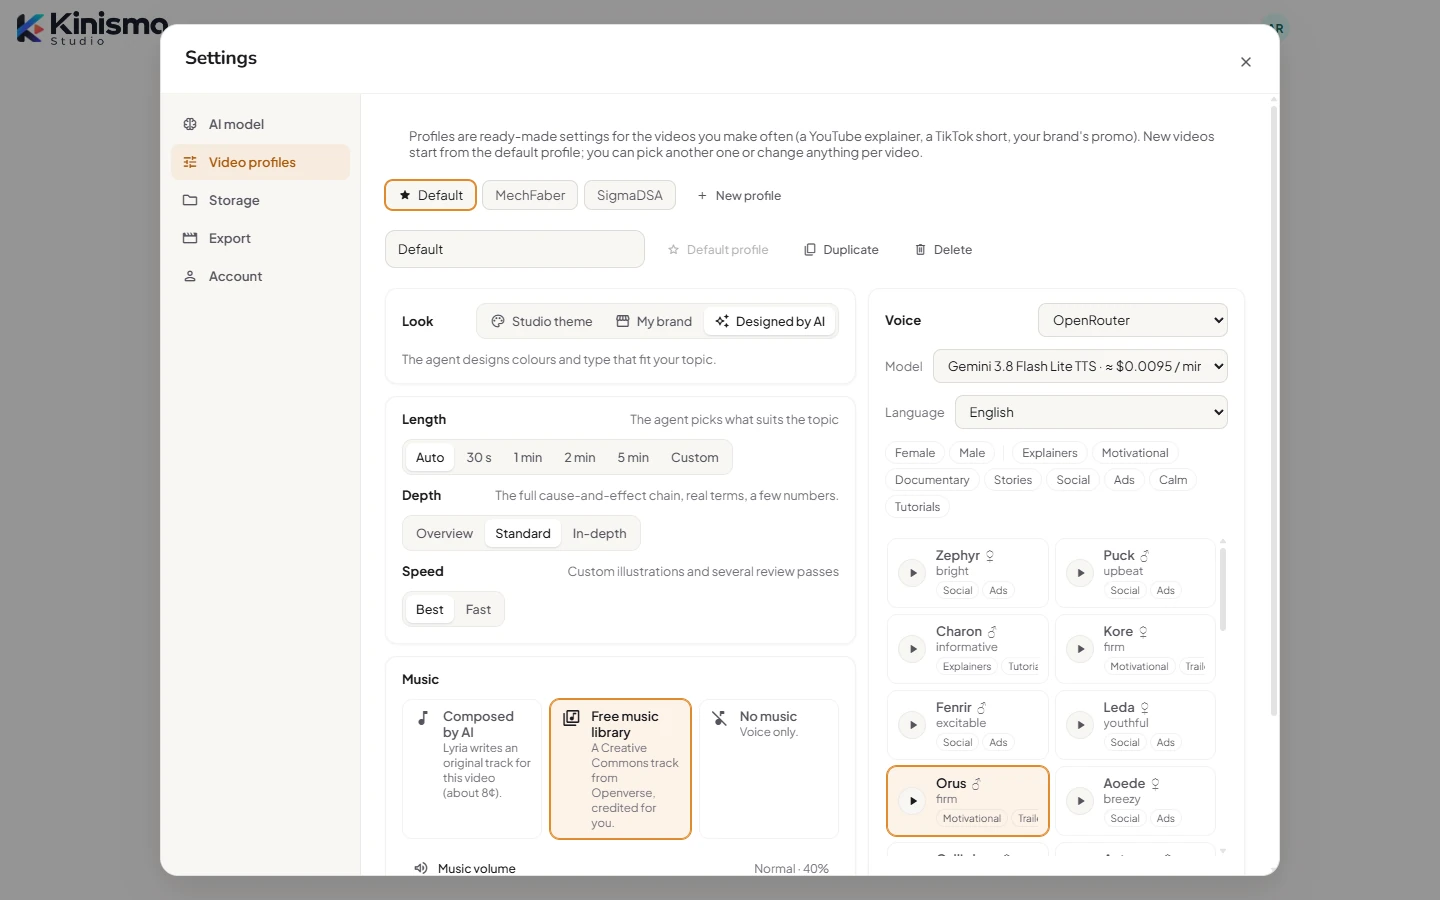Open the voice provider OpenRouter dropdown
Image resolution: width=1440 pixels, height=900 pixels.
coord(1133,320)
